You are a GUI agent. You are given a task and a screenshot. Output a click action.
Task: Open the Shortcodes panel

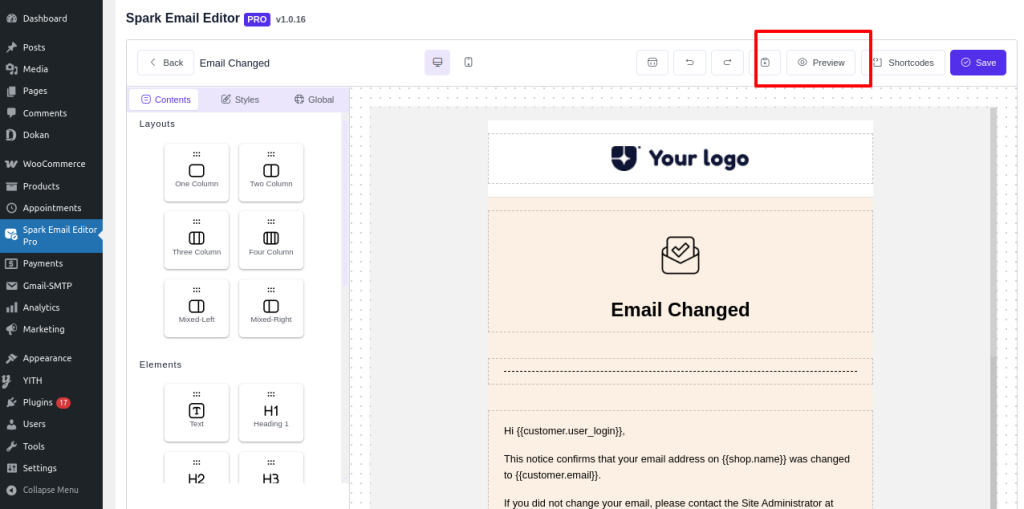903,62
